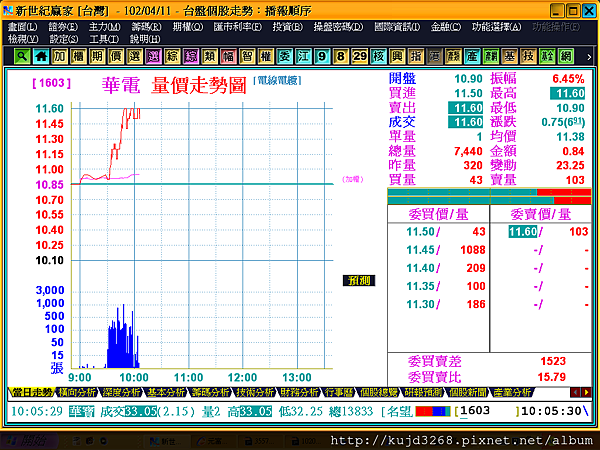Click the 名望 color bar in status line
The width and height of the screenshot is (600, 450).
(433, 411)
